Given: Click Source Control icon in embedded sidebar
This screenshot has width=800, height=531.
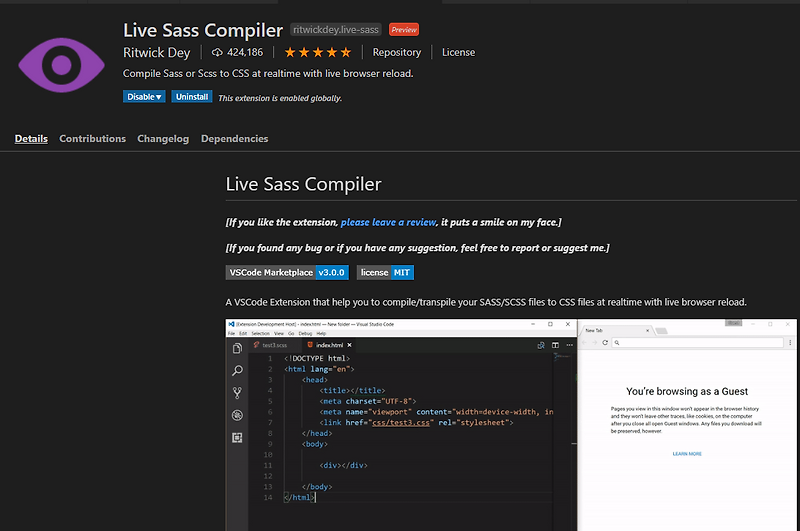Looking at the screenshot, I should coord(237,393).
